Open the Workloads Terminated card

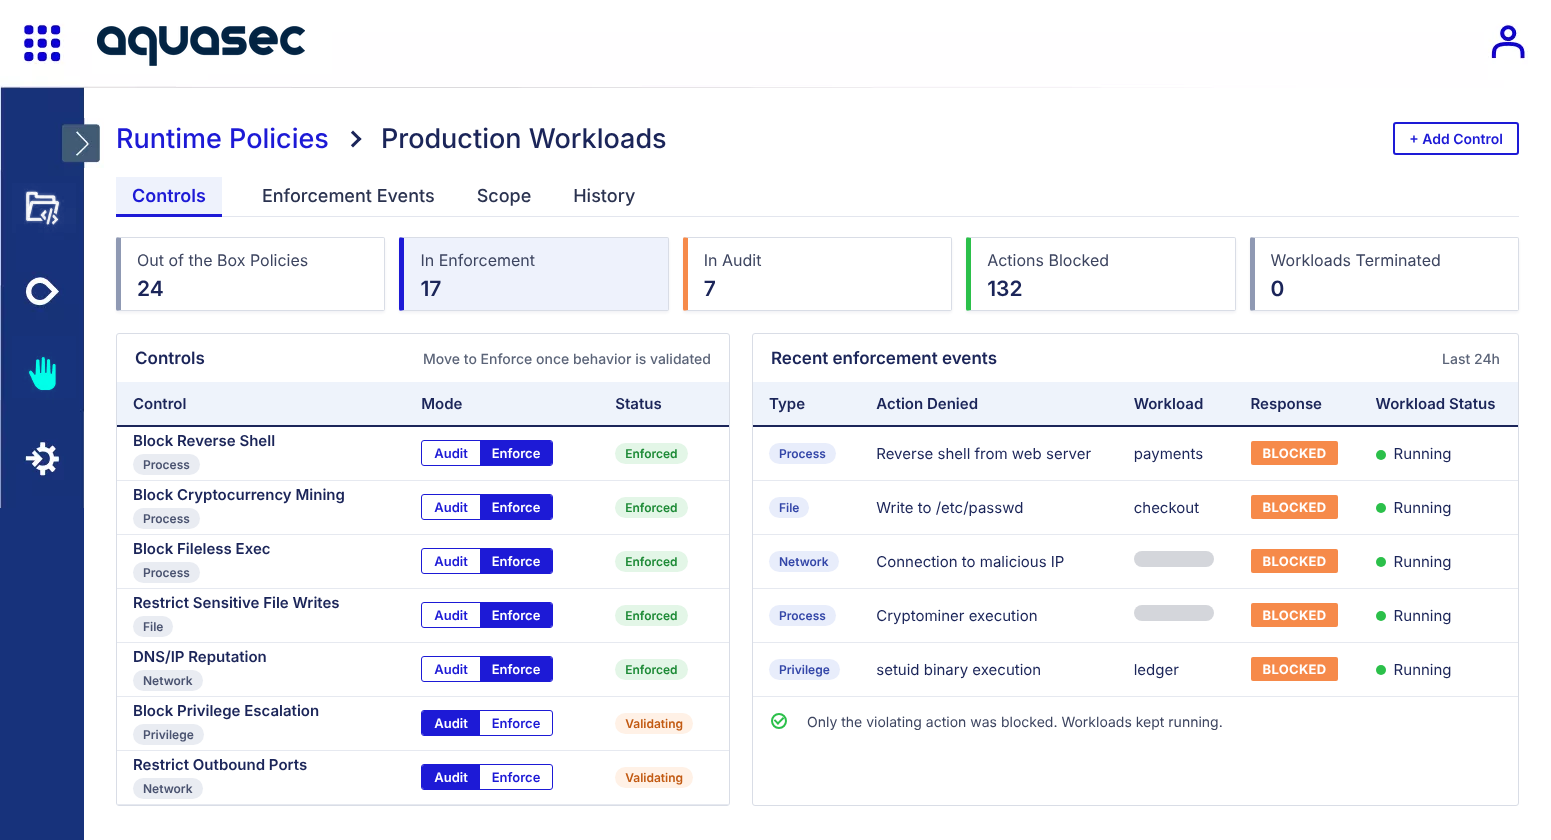coord(1384,274)
